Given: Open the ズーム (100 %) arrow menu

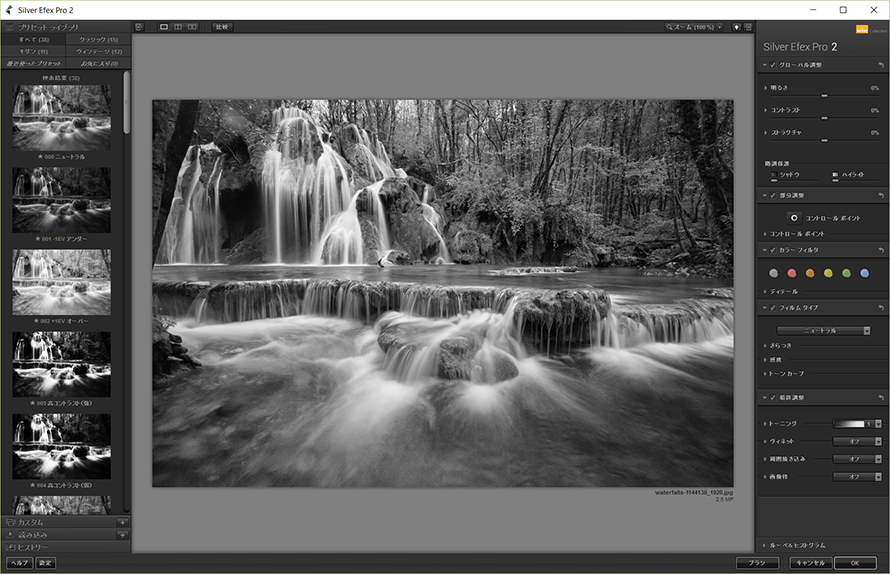Looking at the screenshot, I should 720,27.
